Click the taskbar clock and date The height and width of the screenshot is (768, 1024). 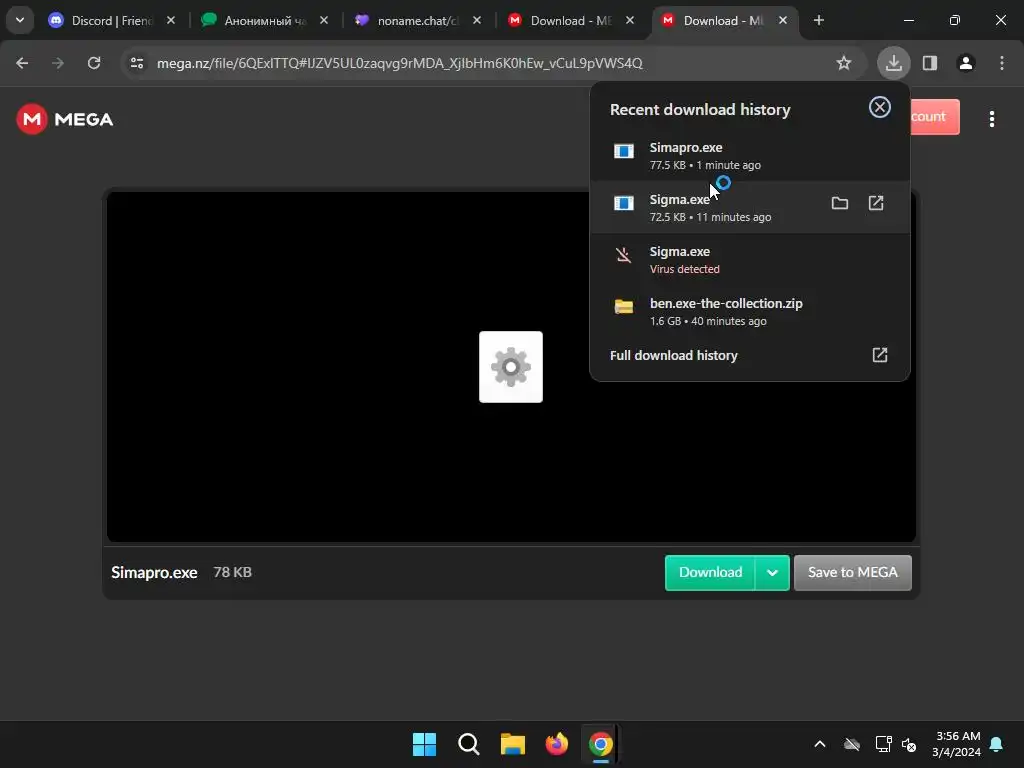956,744
